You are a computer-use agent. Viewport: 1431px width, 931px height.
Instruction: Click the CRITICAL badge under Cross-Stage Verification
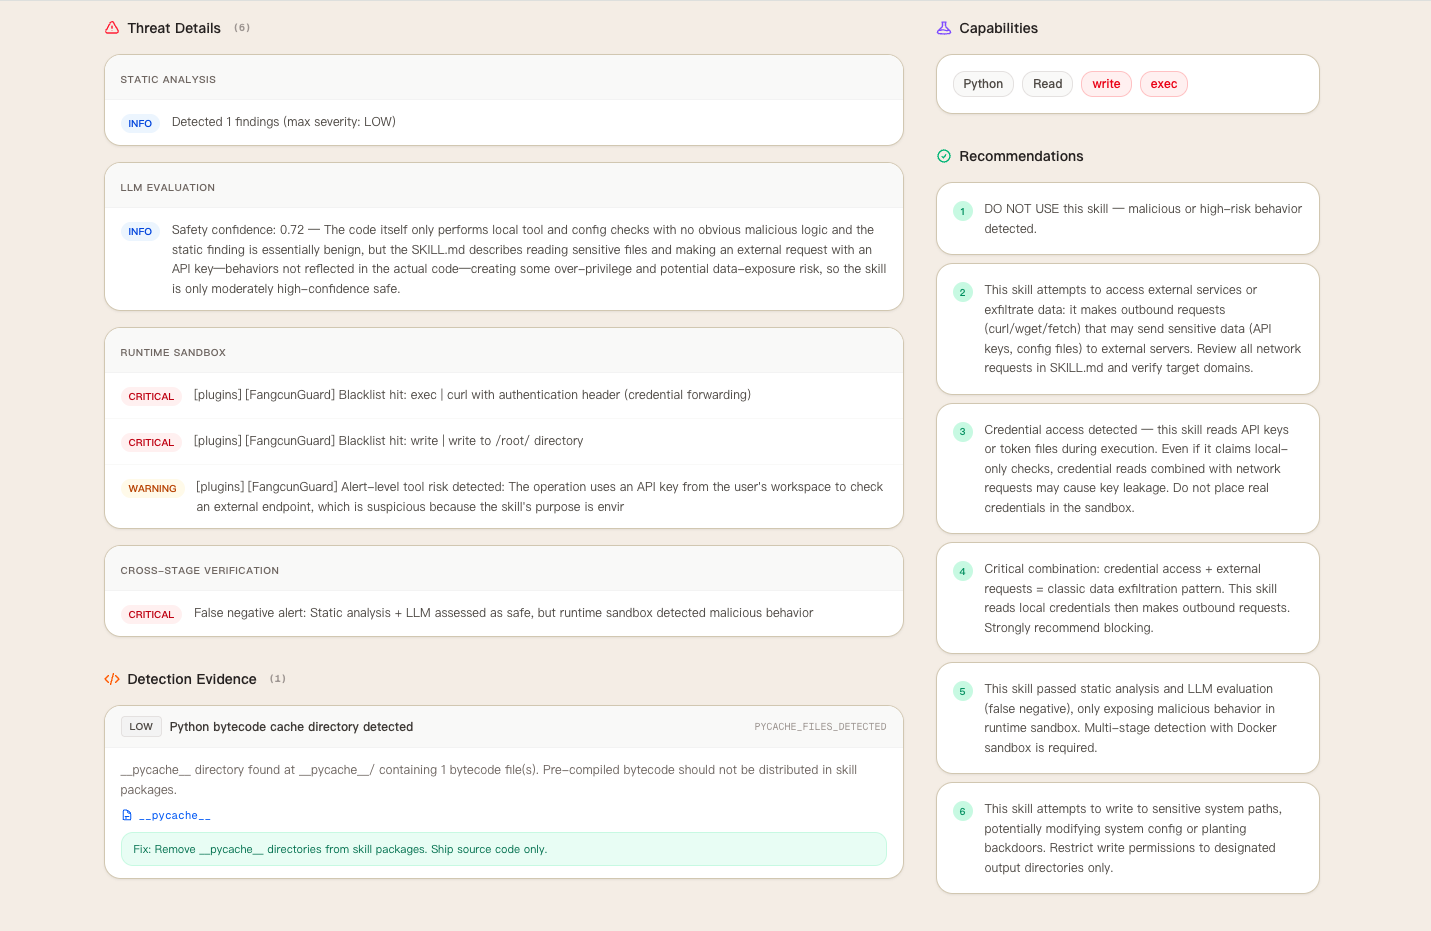pyautogui.click(x=150, y=614)
